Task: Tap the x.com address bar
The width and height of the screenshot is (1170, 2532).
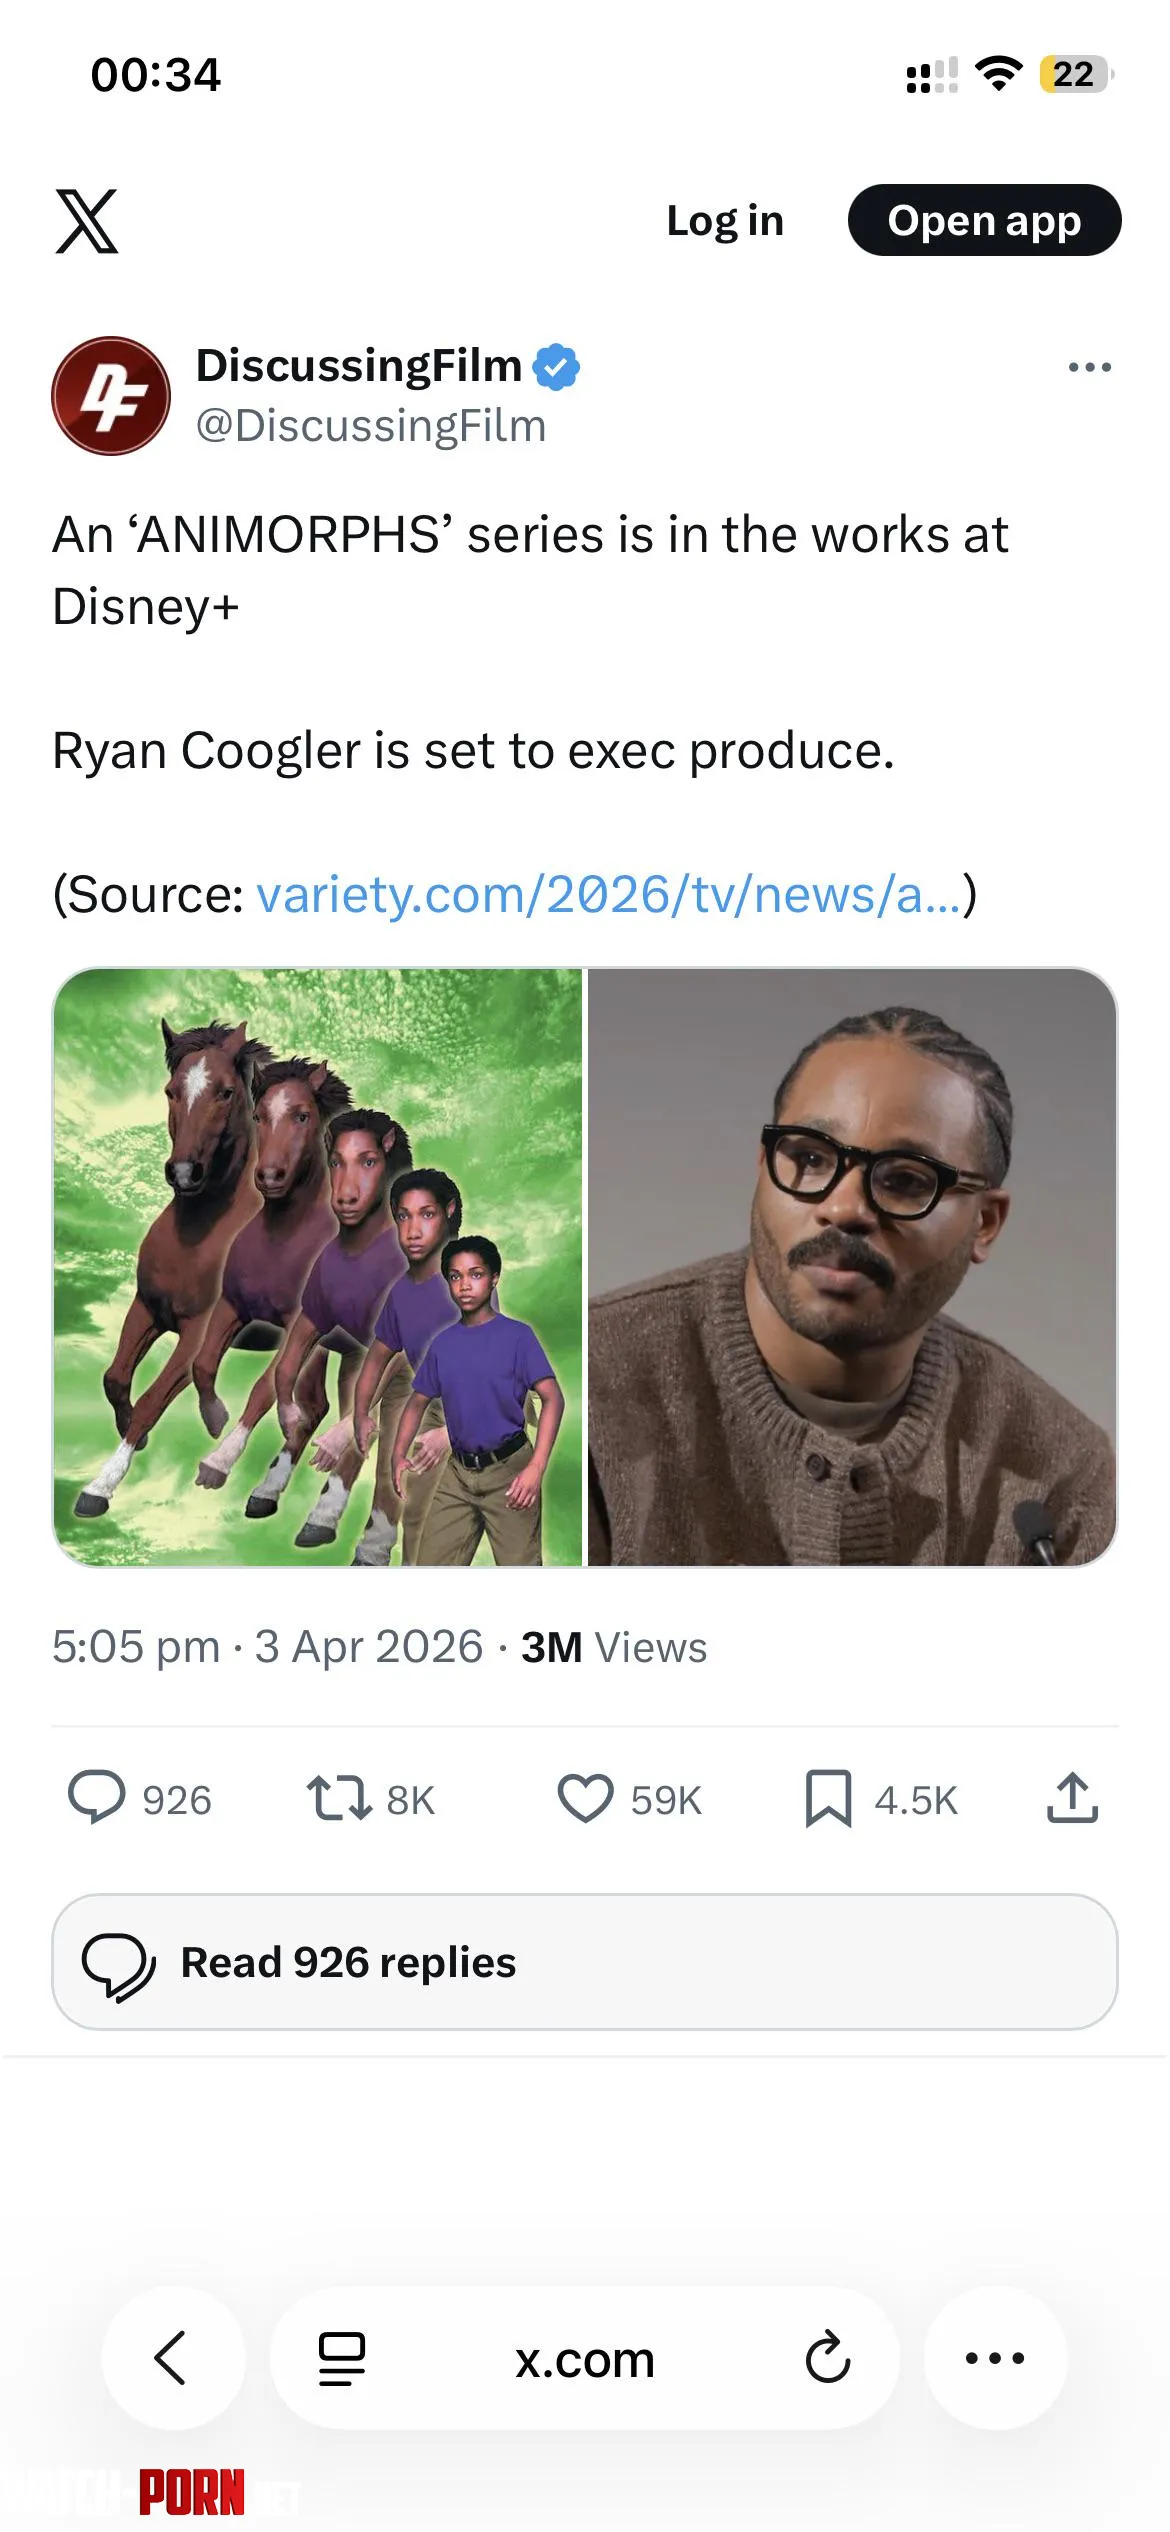Action: (585, 2360)
